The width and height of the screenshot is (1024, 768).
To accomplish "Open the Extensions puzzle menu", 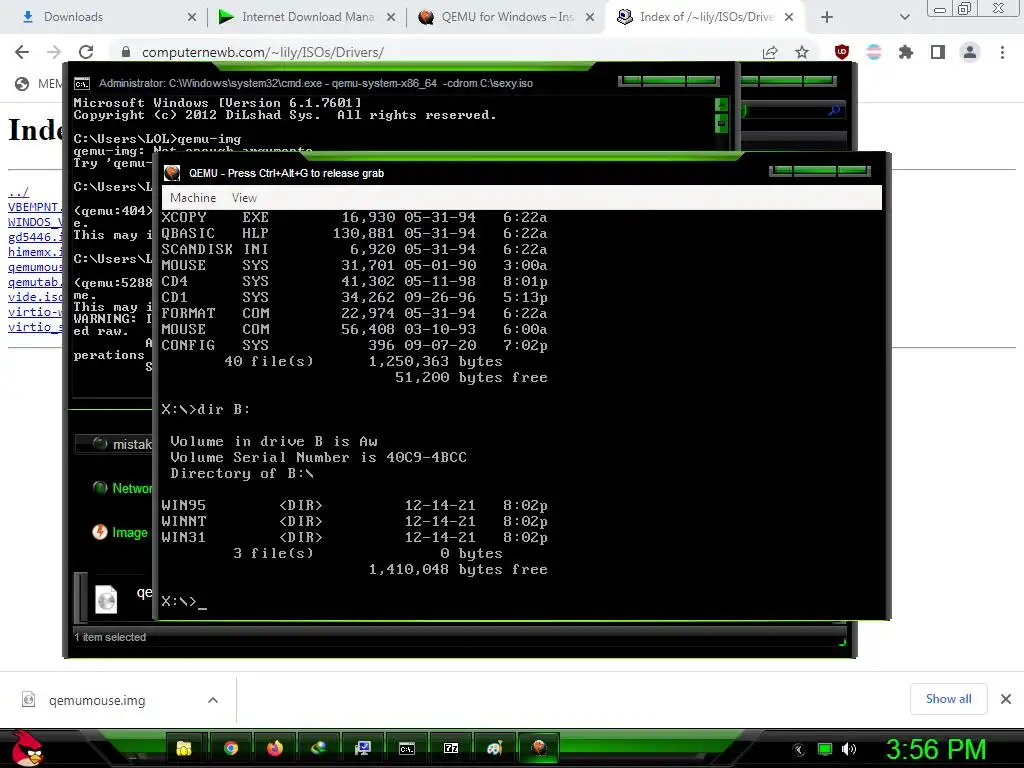I will pos(906,52).
